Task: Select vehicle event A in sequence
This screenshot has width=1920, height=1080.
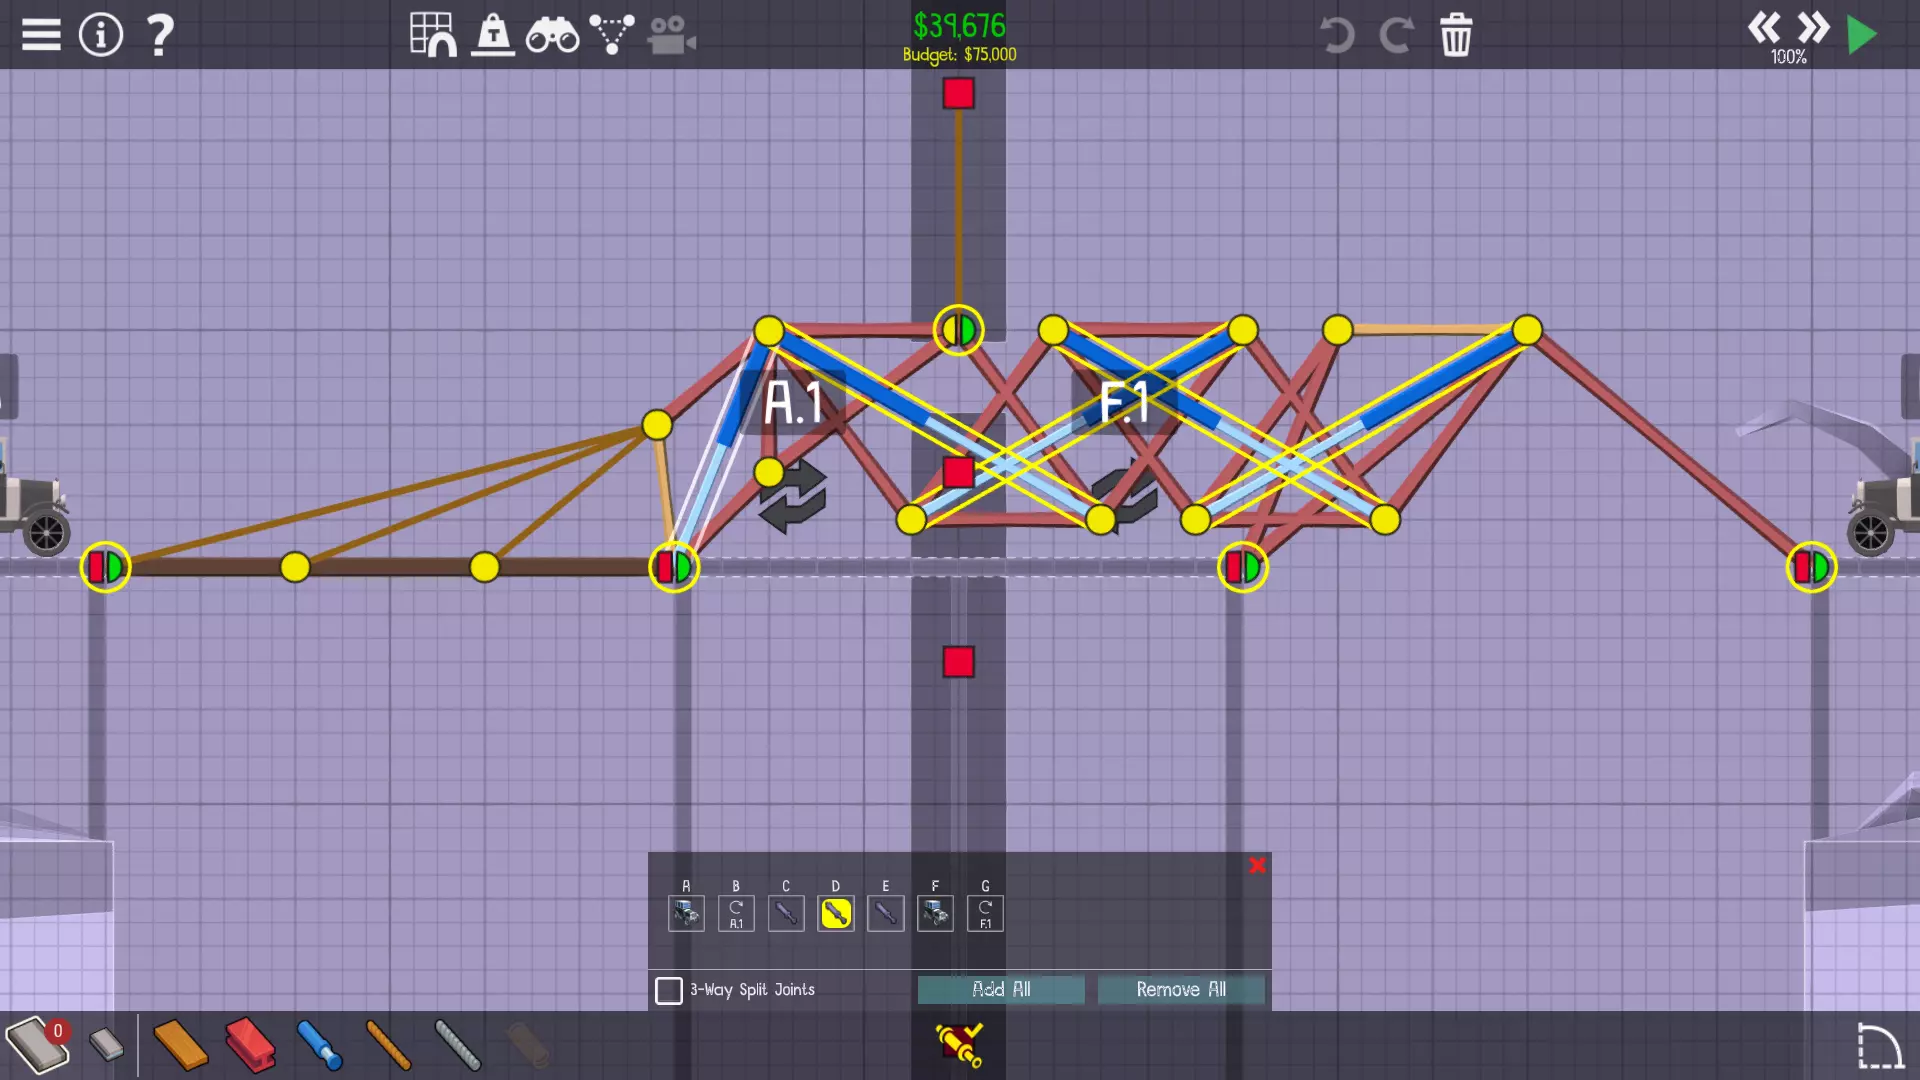Action: pos(686,913)
